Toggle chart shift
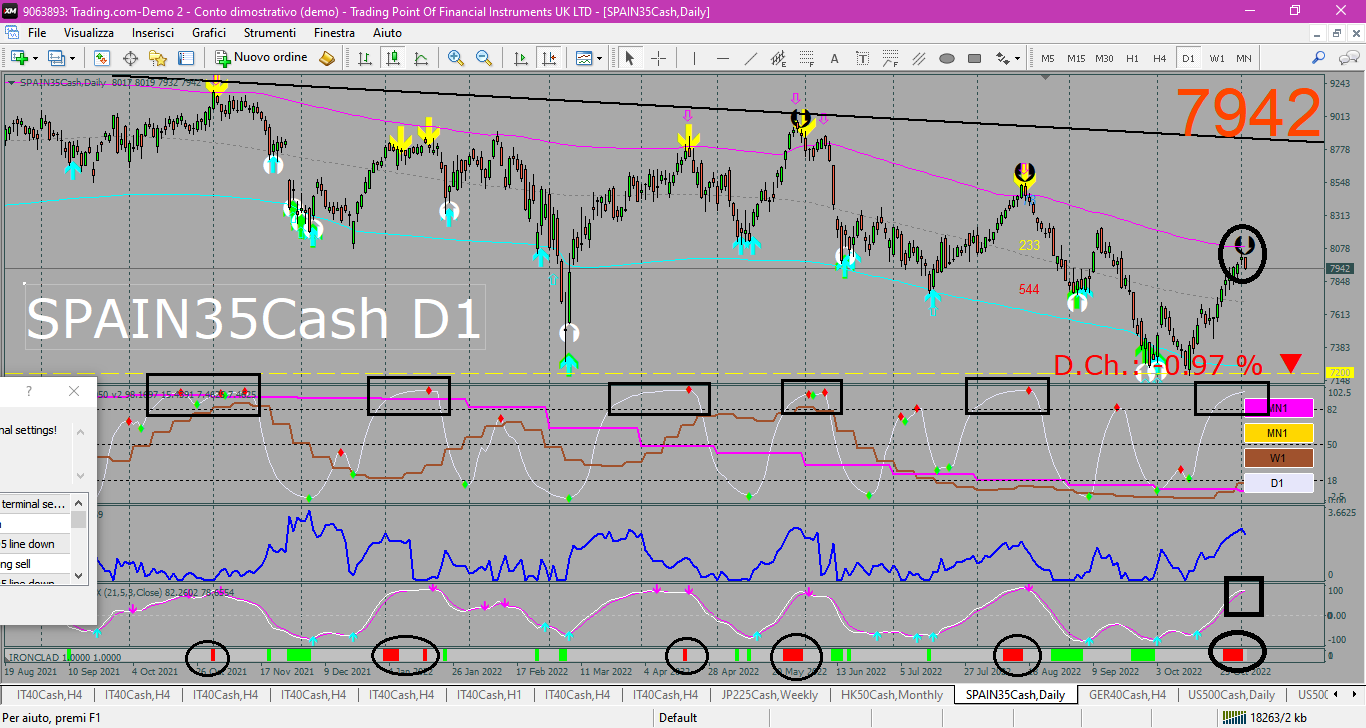Image resolution: width=1366 pixels, height=728 pixels. [x=548, y=58]
